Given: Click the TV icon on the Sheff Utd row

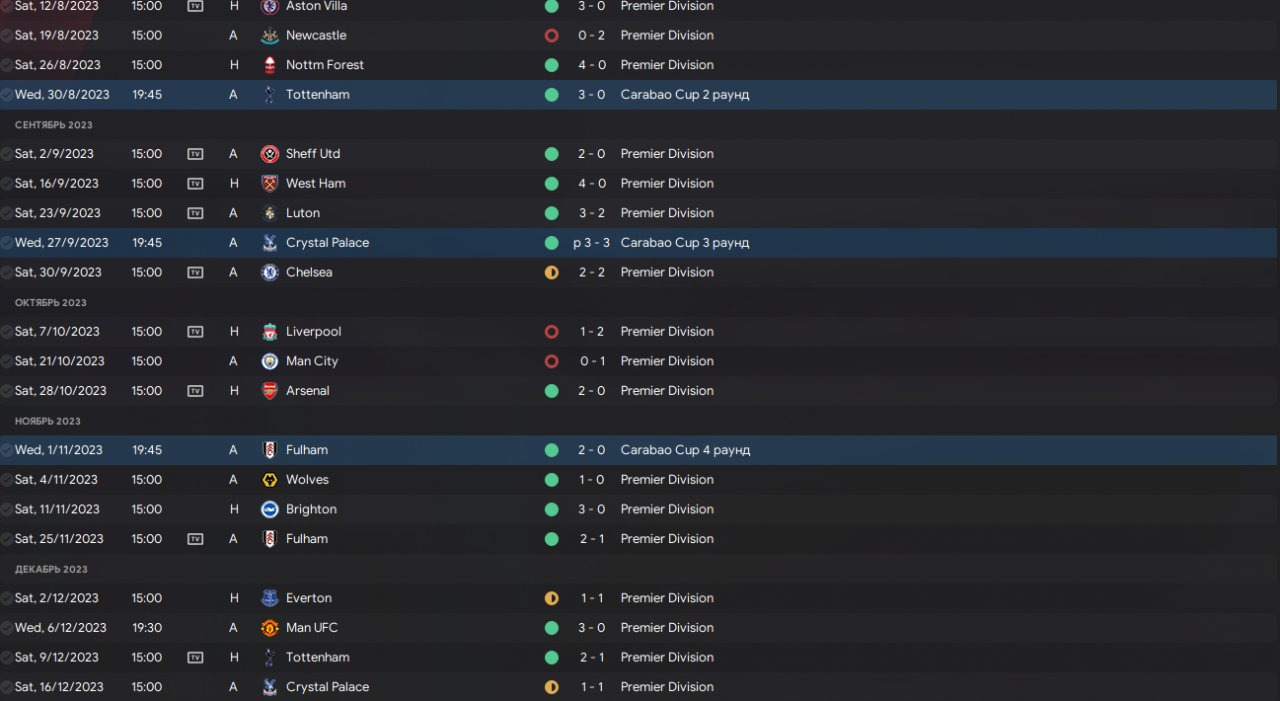Looking at the screenshot, I should tap(195, 154).
